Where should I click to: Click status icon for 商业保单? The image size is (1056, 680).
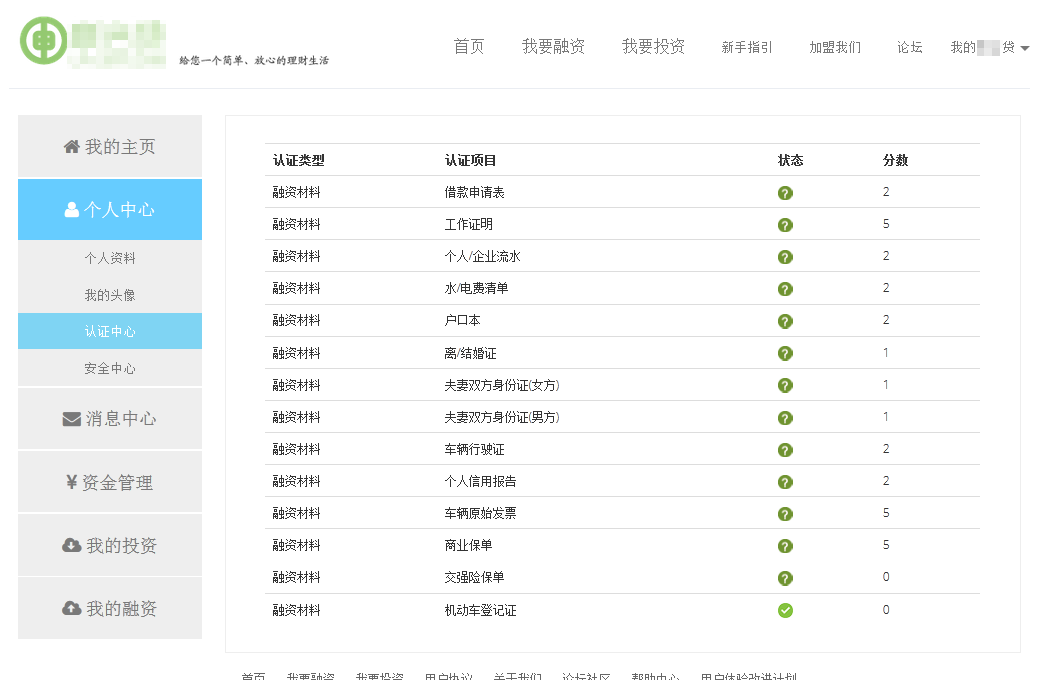[785, 546]
